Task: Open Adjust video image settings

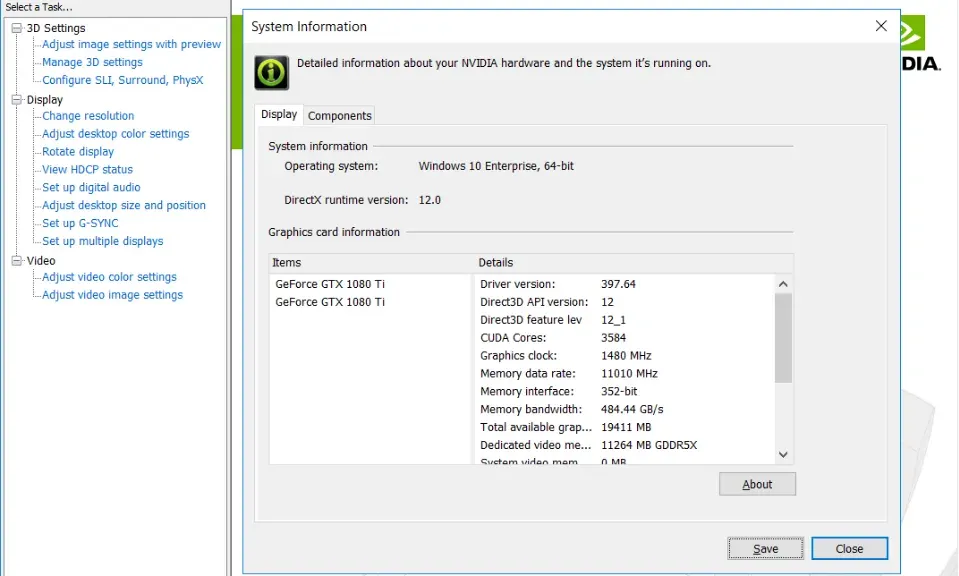Action: (x=113, y=295)
